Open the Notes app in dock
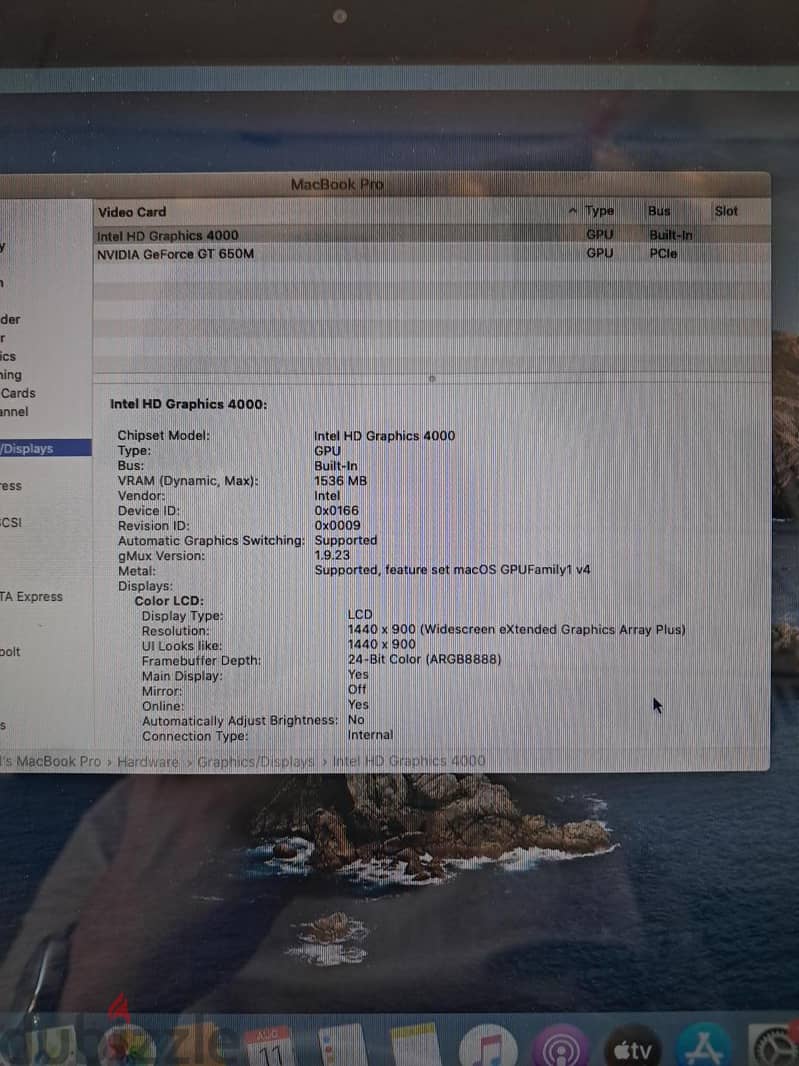Screen dimensions: 799x1066 [415, 1046]
